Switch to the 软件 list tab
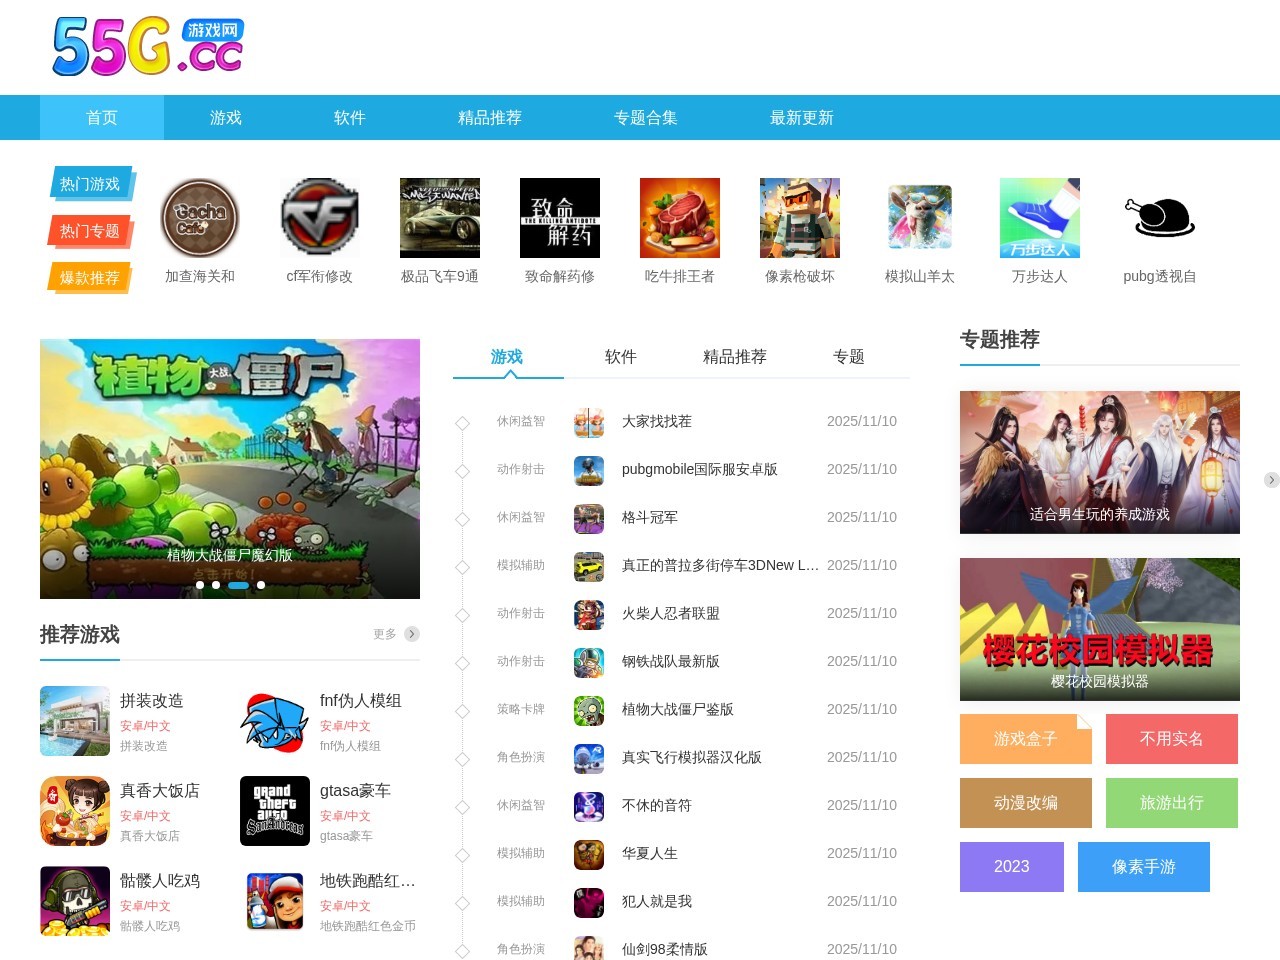 (620, 357)
